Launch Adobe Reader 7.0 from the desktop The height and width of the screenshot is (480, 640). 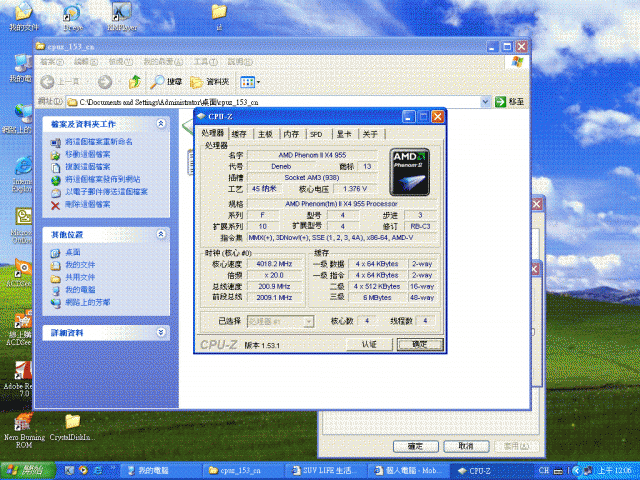click(x=20, y=379)
